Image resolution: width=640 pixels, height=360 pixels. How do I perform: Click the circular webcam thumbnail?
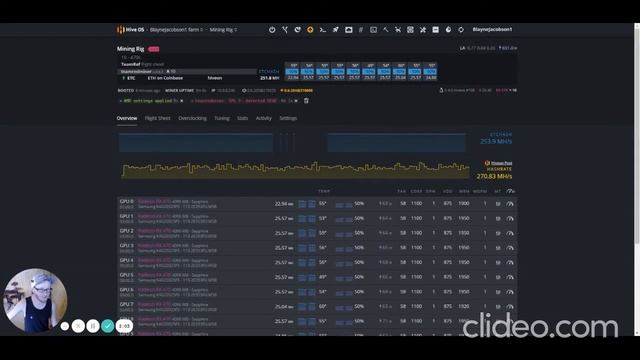point(35,300)
